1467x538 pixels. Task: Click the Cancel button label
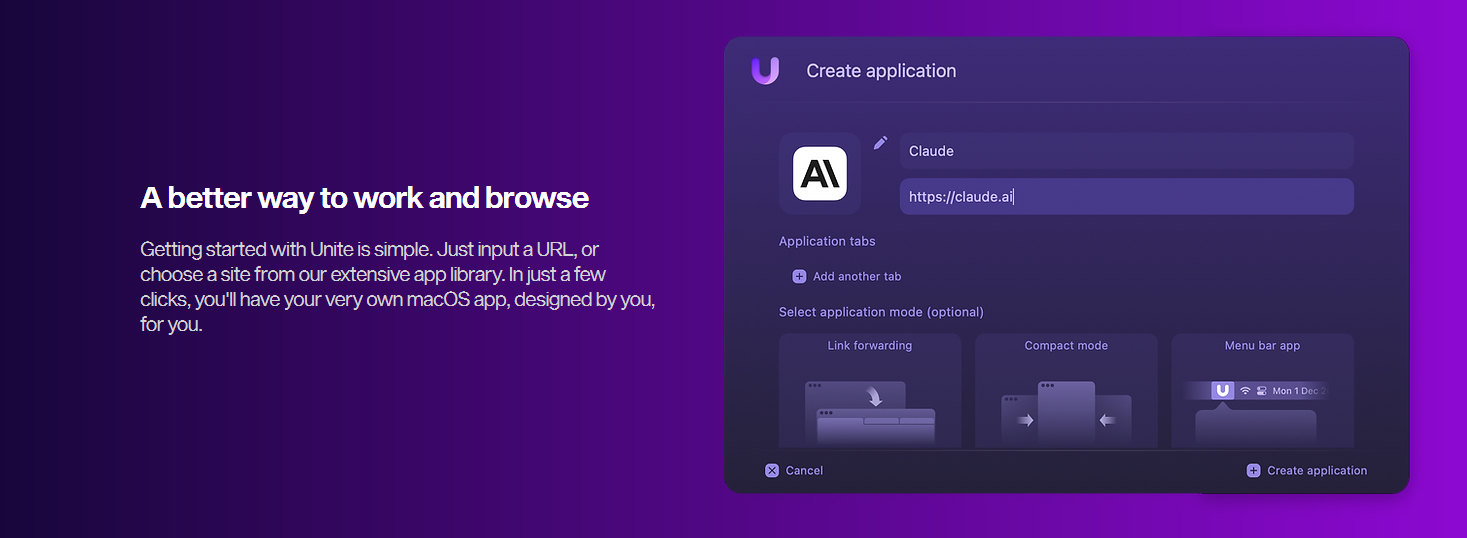[804, 470]
